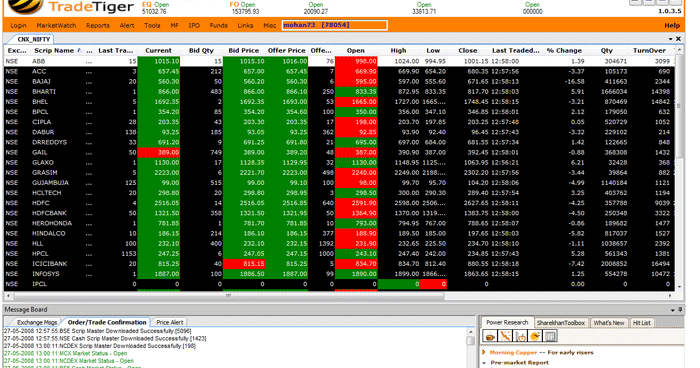
Task: Sort by the TurnOver column header
Action: coord(650,50)
